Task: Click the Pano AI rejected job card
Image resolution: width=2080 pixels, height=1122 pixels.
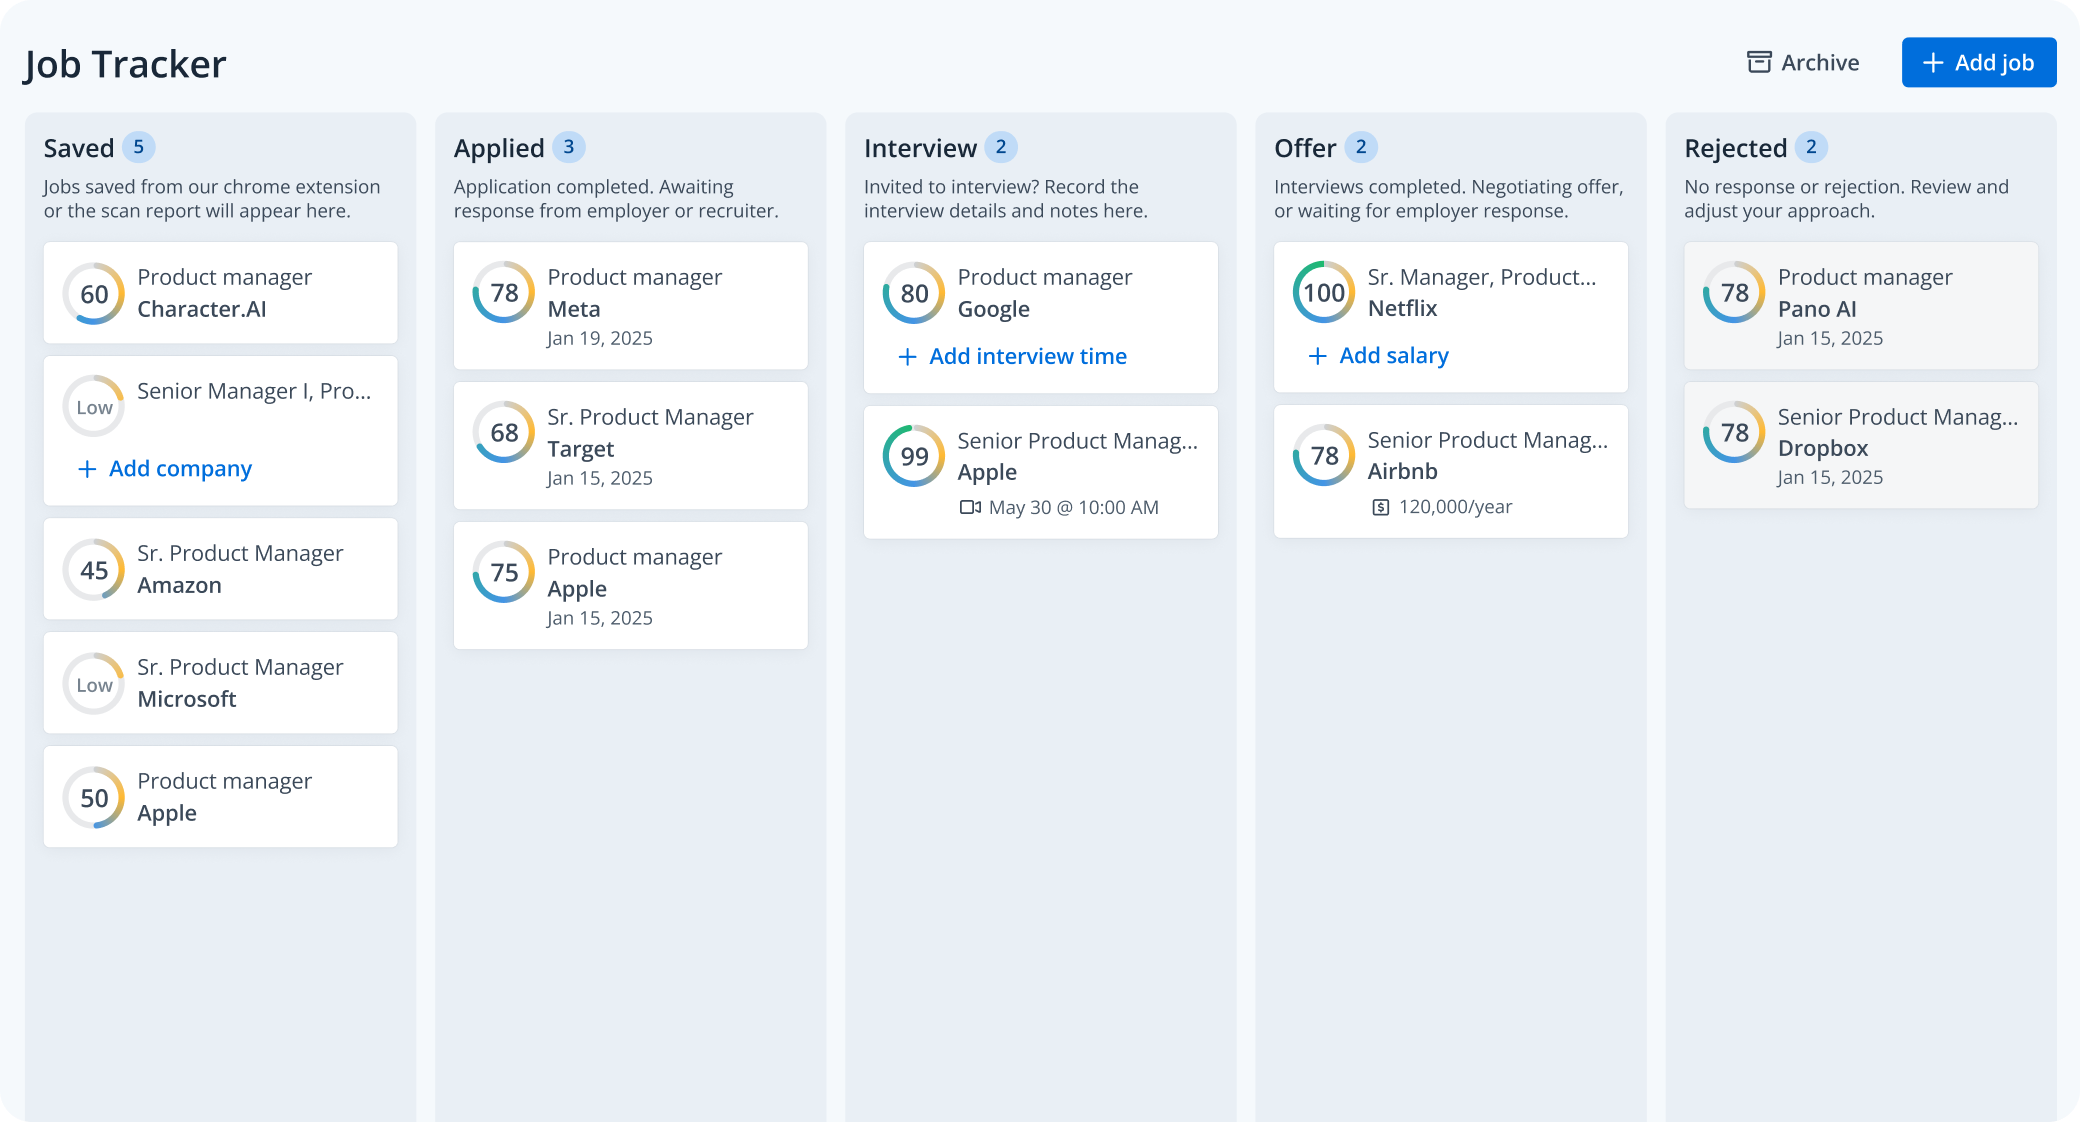Action: pos(1860,306)
